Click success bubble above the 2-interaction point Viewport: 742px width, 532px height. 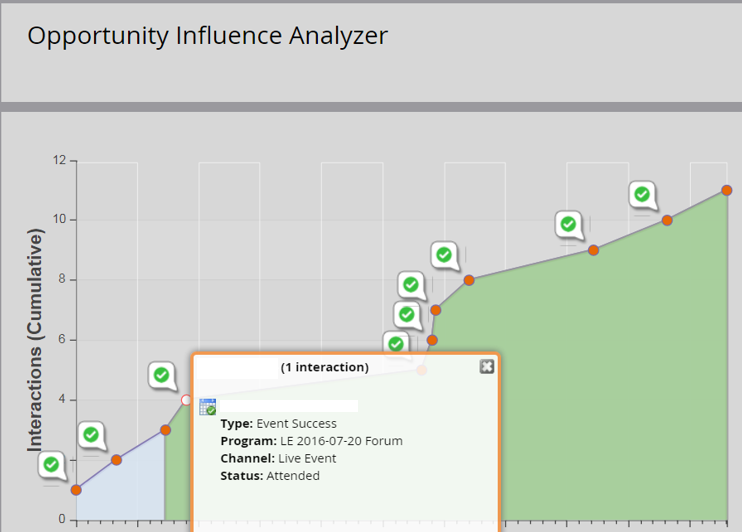91,435
